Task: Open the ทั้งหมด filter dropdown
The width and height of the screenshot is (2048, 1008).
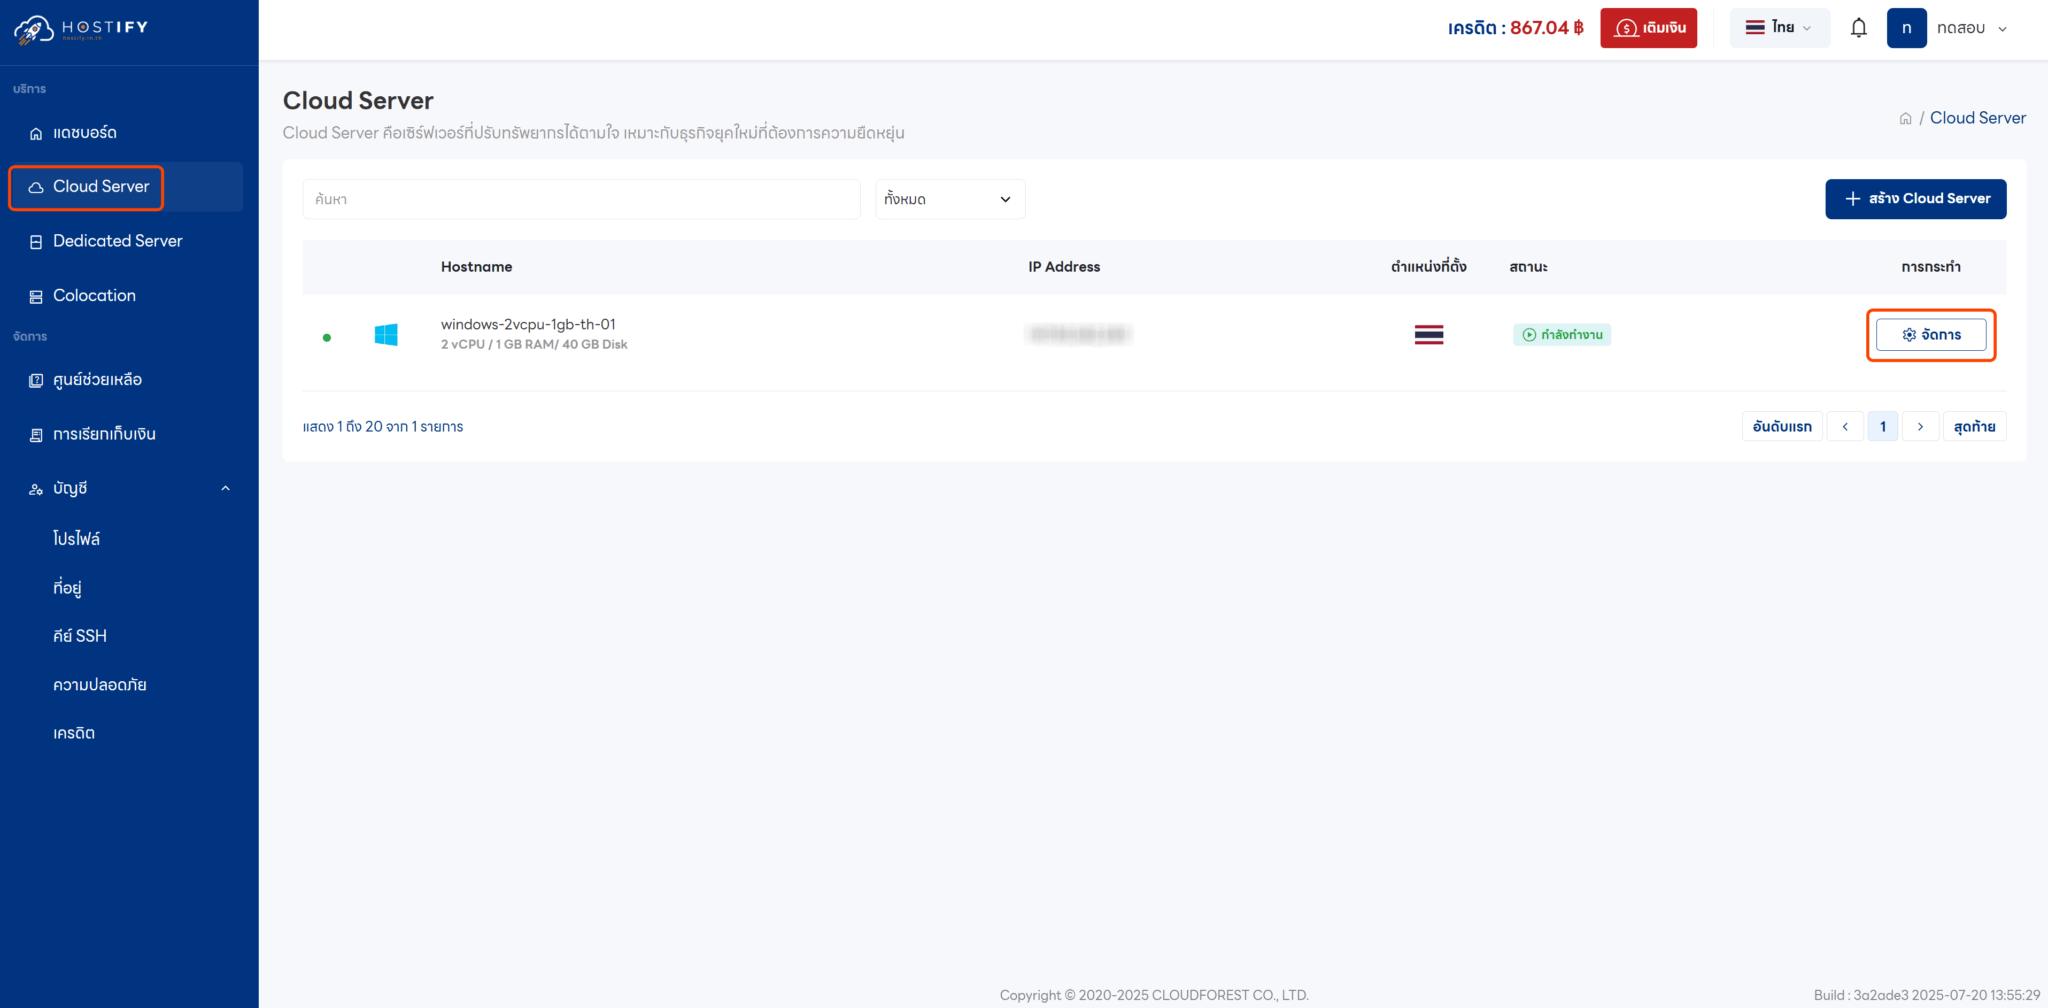Action: pos(948,199)
